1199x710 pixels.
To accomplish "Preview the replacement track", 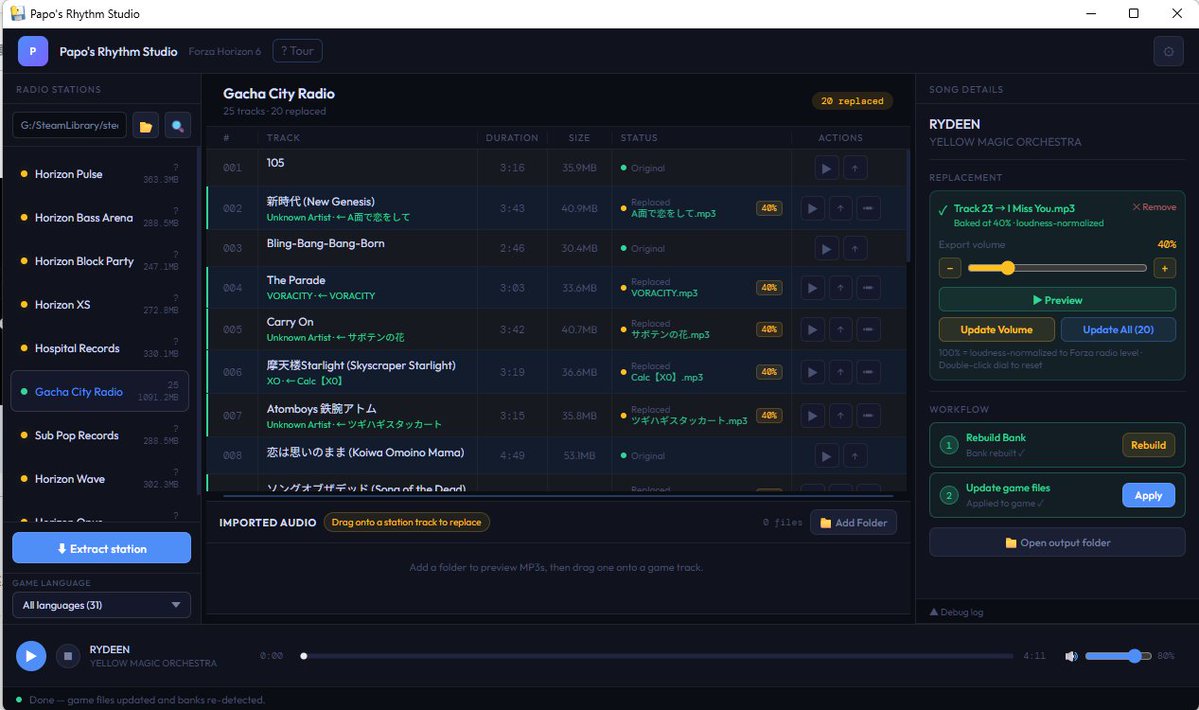I will (x=1057, y=300).
